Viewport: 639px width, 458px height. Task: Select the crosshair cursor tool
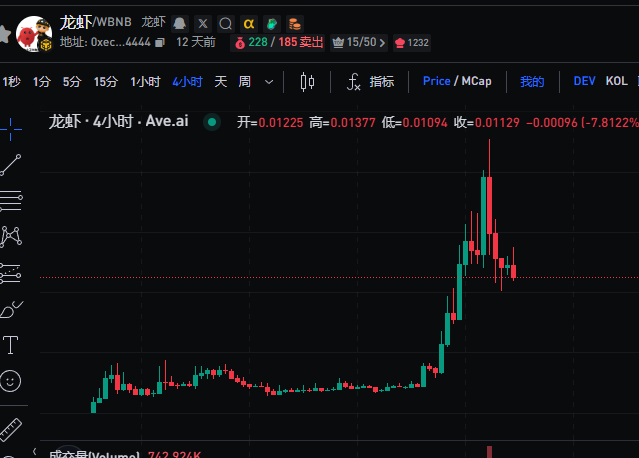(11, 130)
